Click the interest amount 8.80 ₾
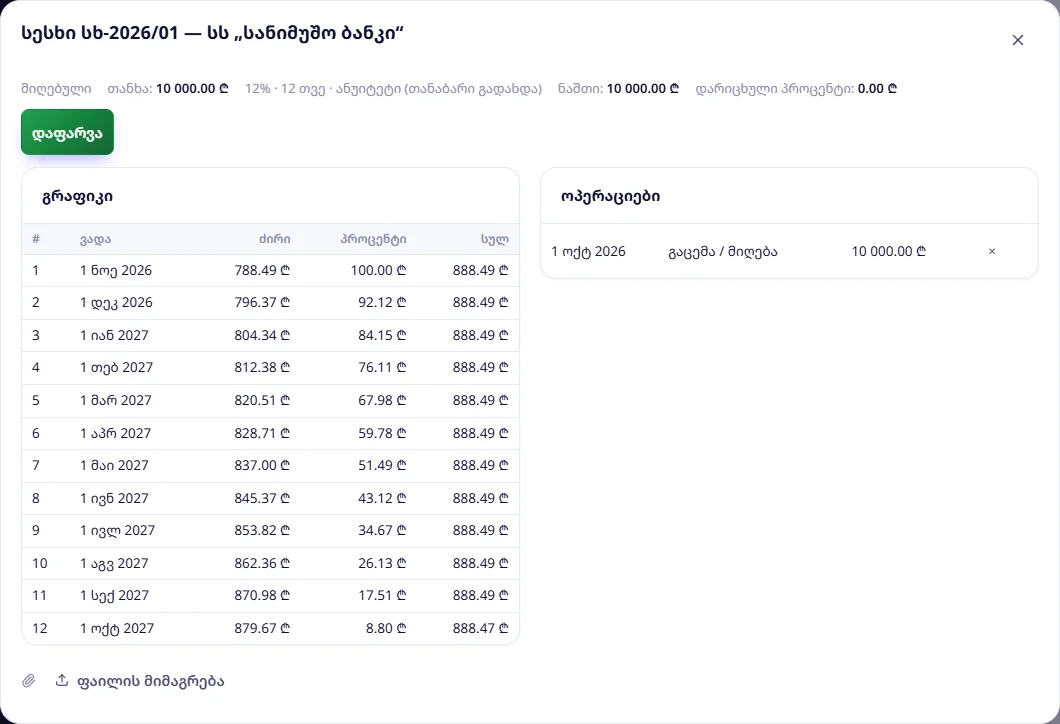The height and width of the screenshot is (724, 1060). (x=386, y=629)
